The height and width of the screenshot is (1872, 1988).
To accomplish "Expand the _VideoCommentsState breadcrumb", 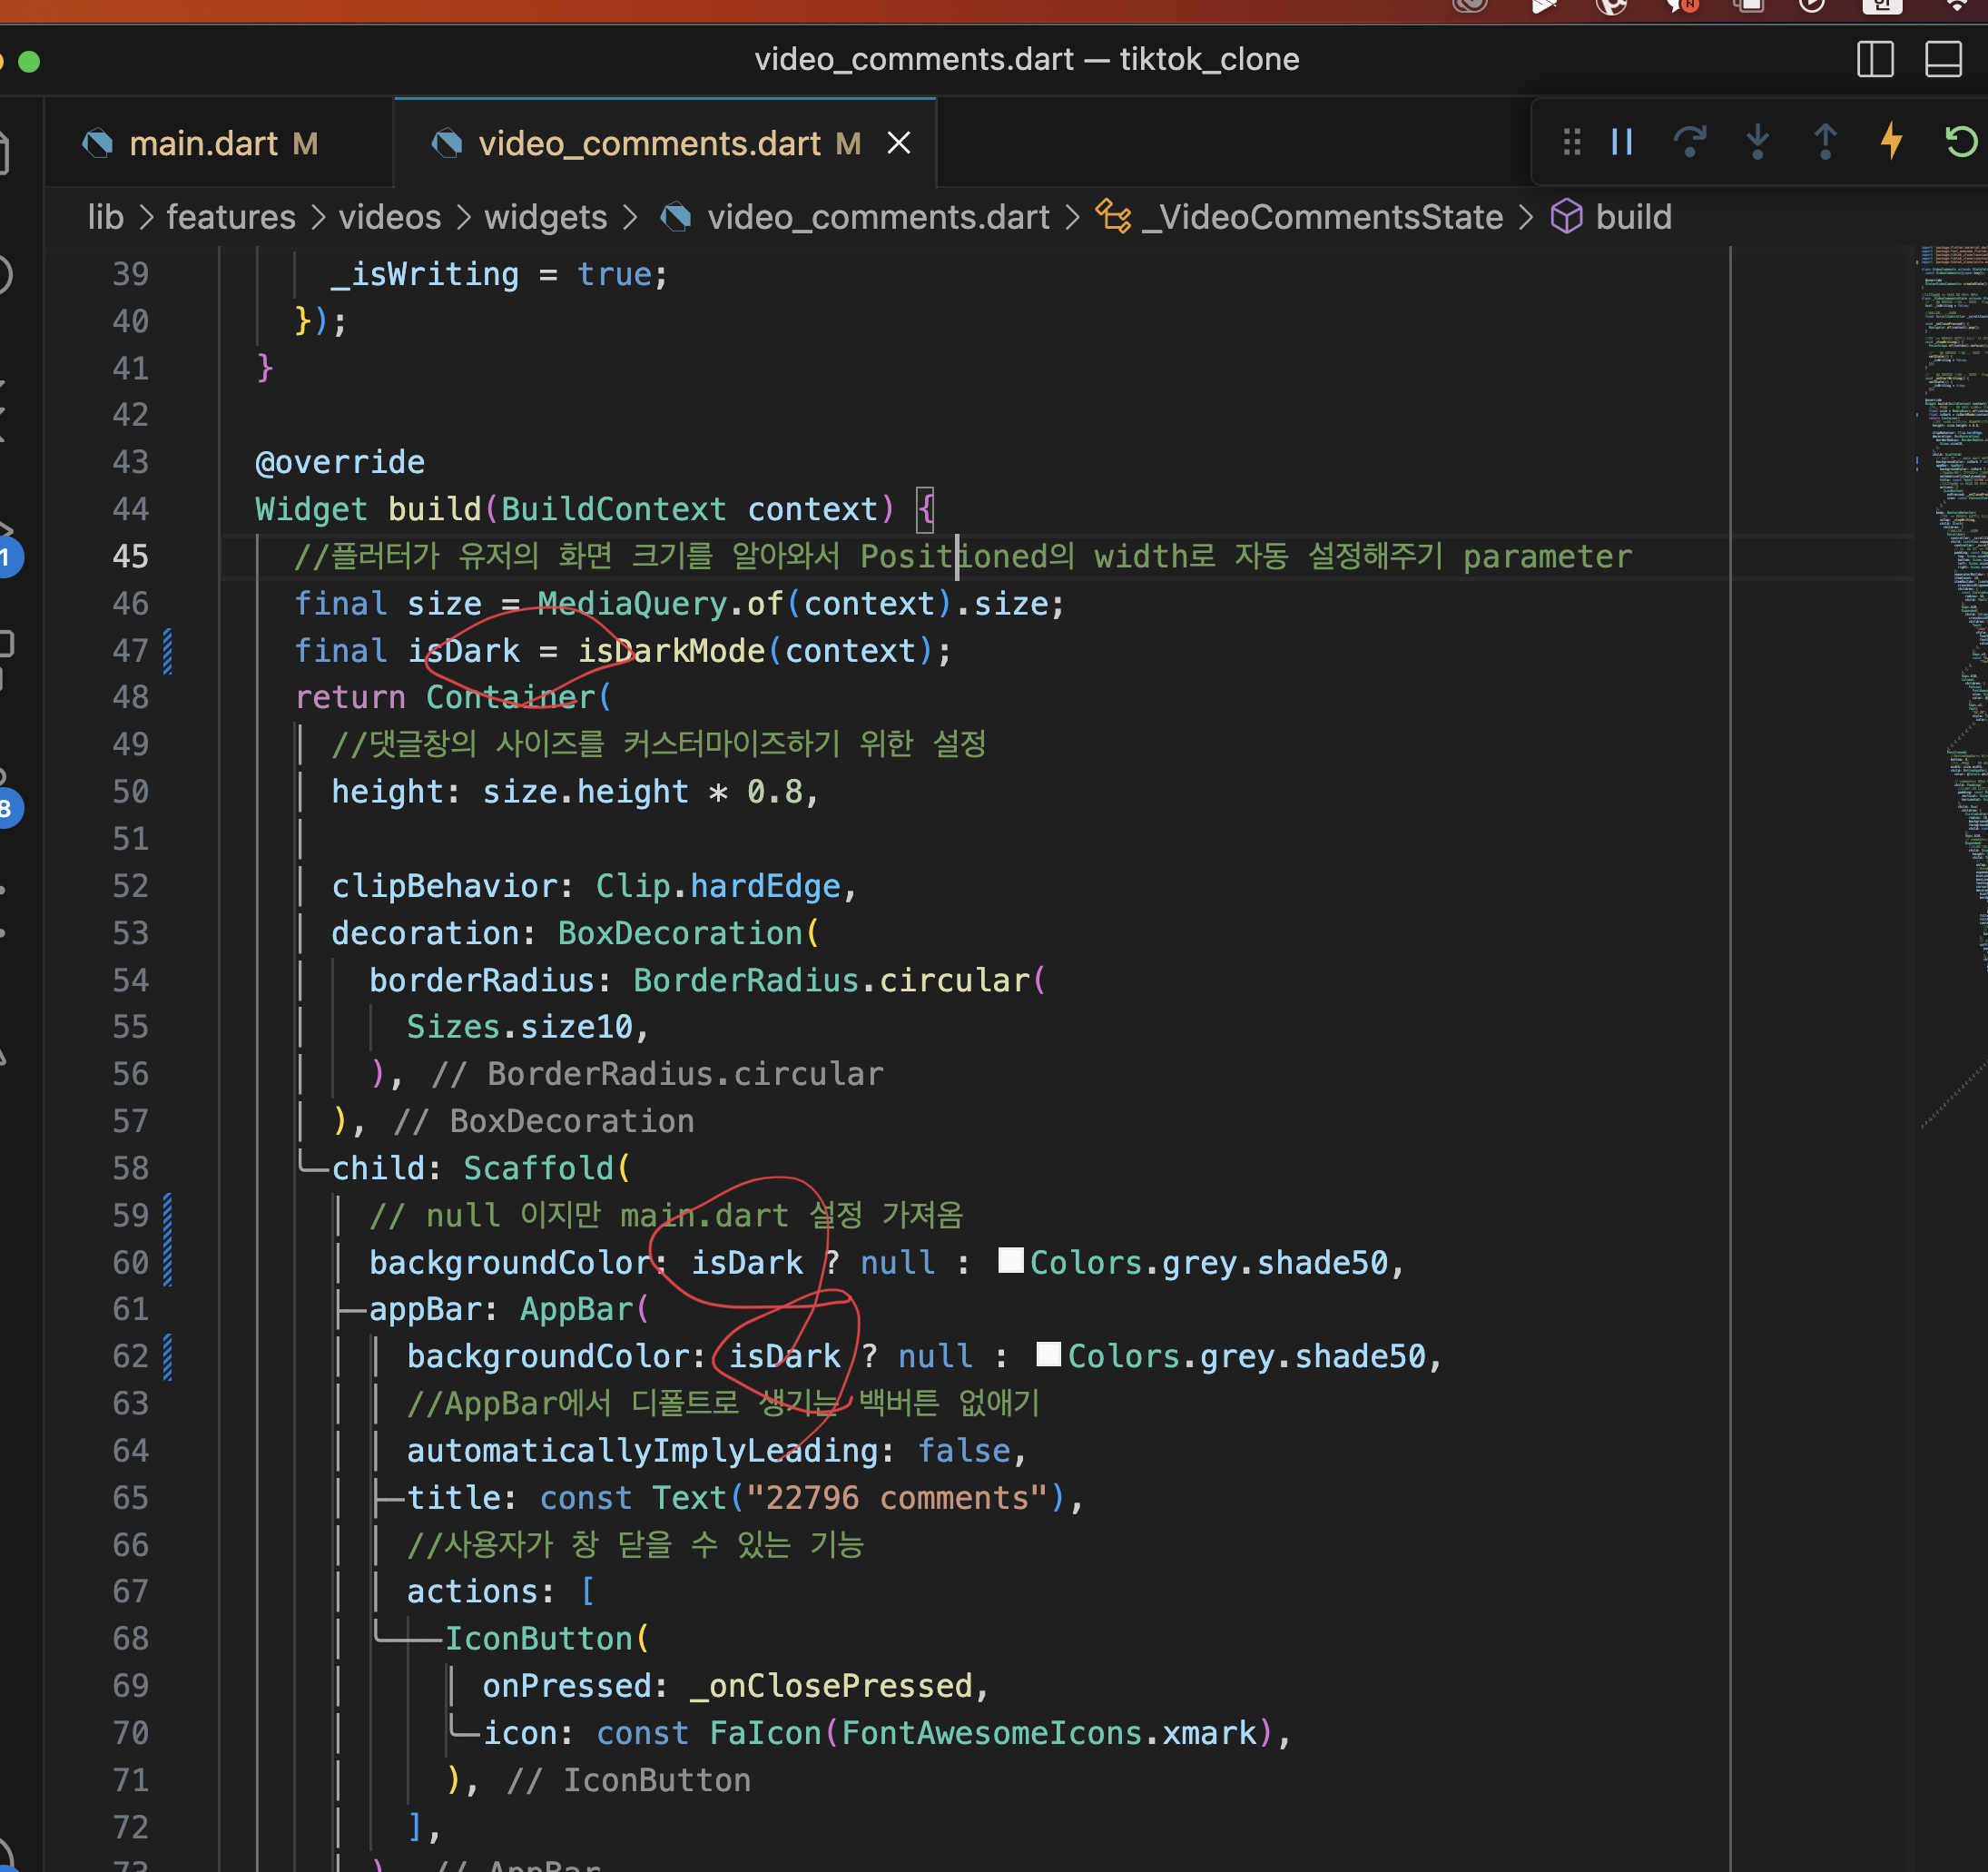I will [1322, 217].
